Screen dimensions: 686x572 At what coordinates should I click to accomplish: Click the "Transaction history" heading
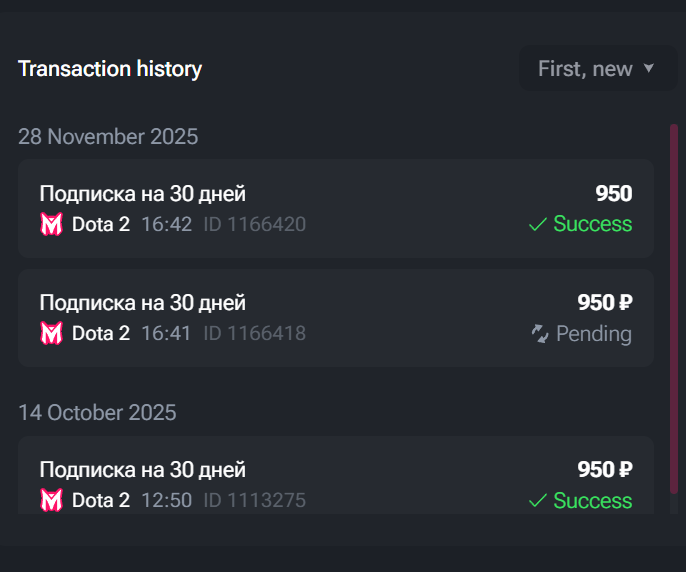pyautogui.click(x=110, y=69)
